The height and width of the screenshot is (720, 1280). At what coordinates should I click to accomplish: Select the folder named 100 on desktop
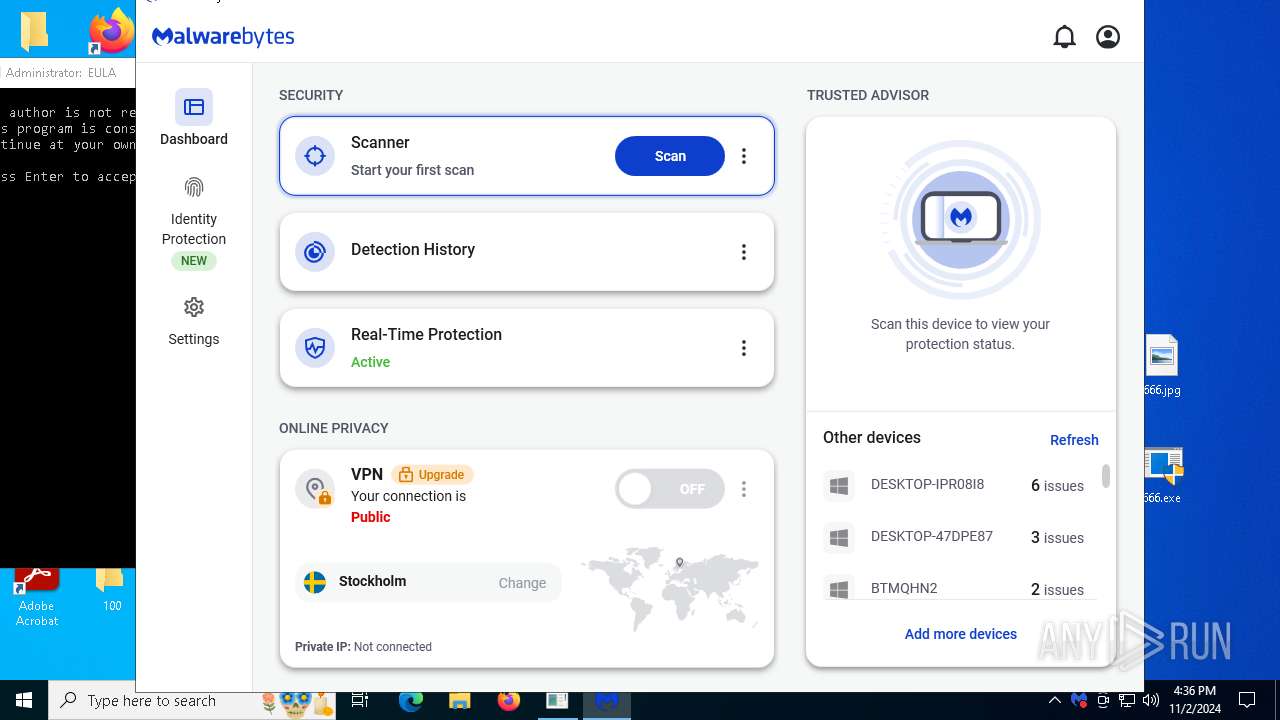coord(110,590)
